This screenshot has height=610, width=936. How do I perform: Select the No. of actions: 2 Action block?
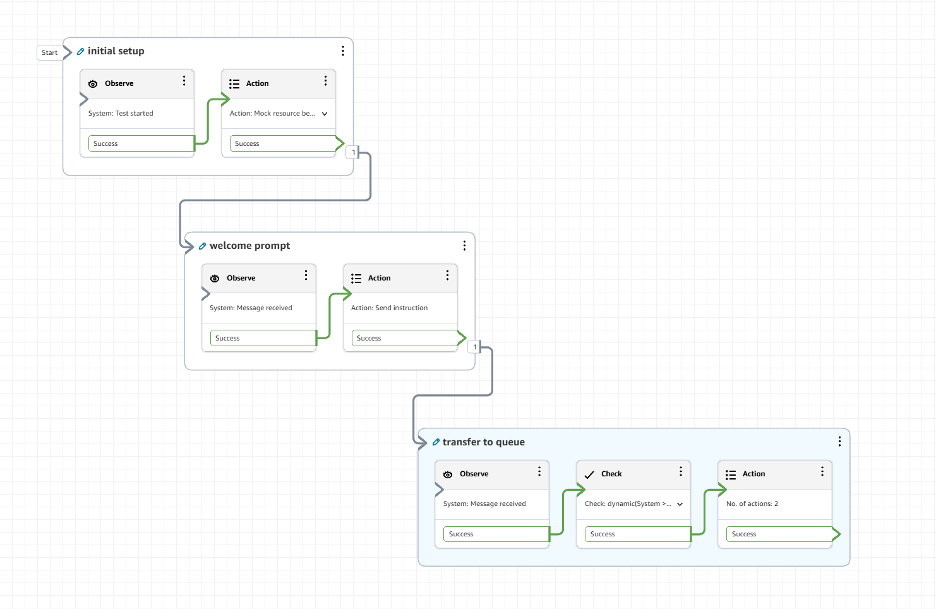pos(776,504)
